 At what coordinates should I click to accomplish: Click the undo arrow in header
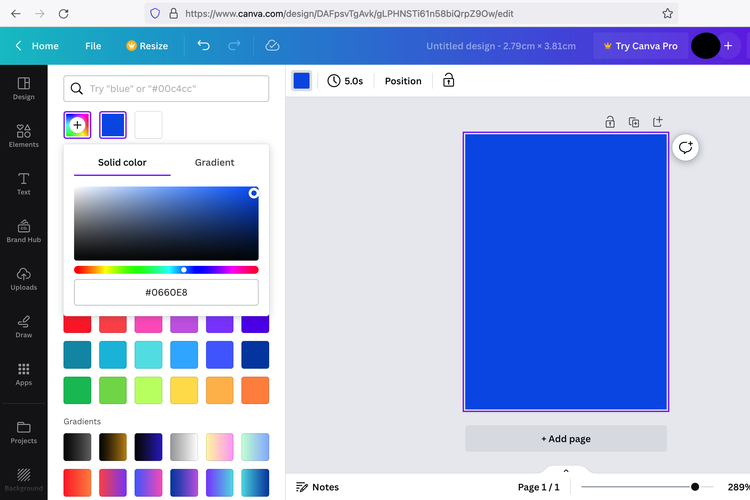[204, 46]
